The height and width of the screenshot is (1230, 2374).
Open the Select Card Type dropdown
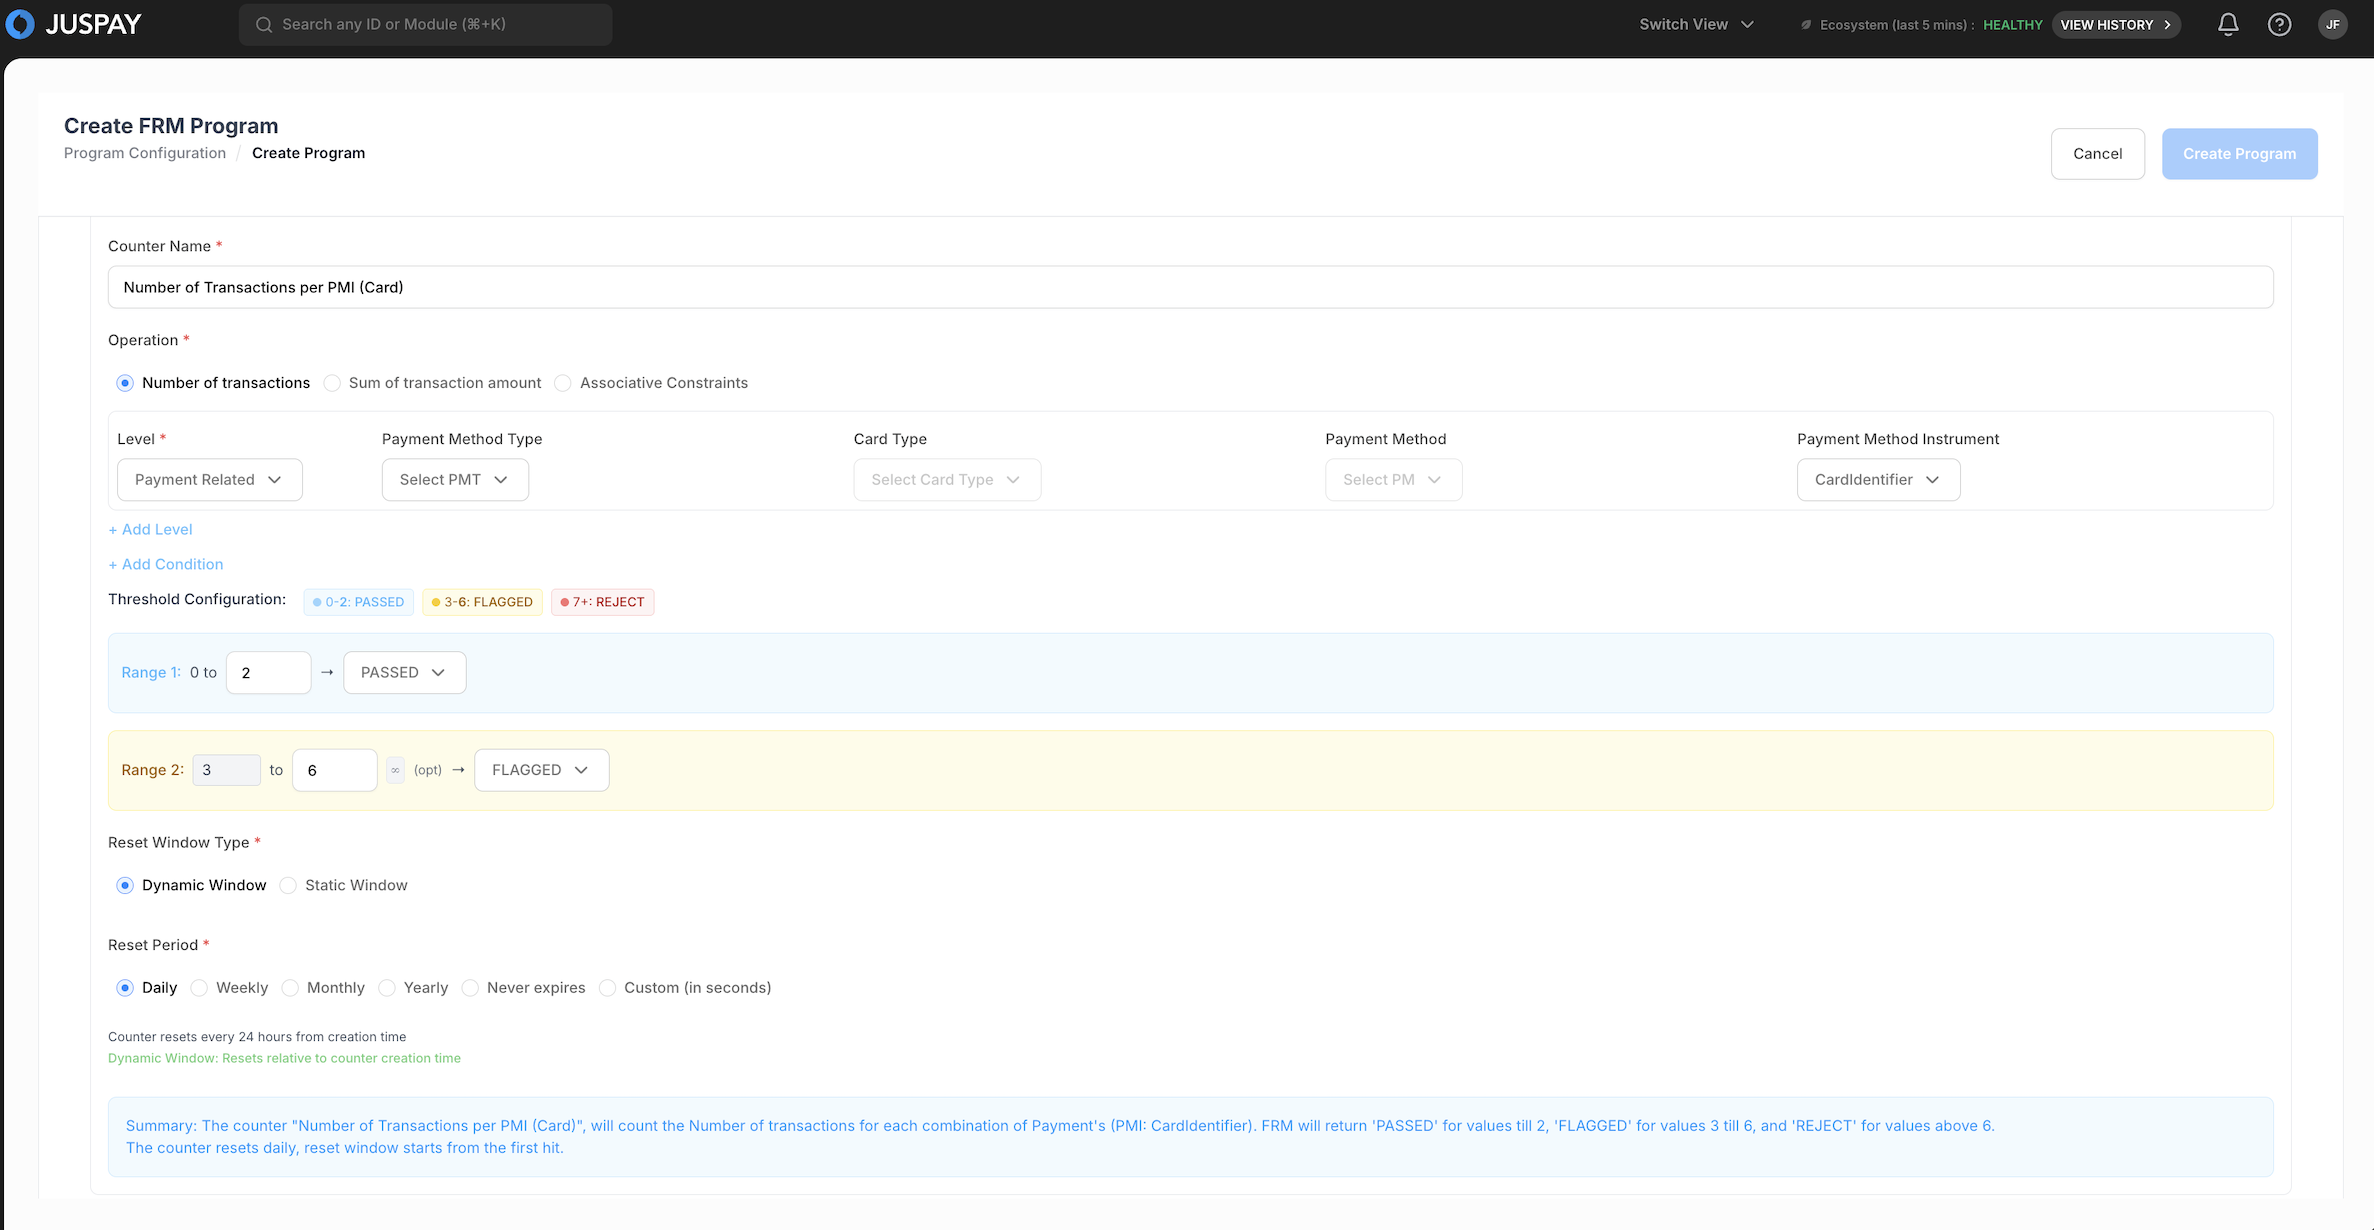point(947,480)
